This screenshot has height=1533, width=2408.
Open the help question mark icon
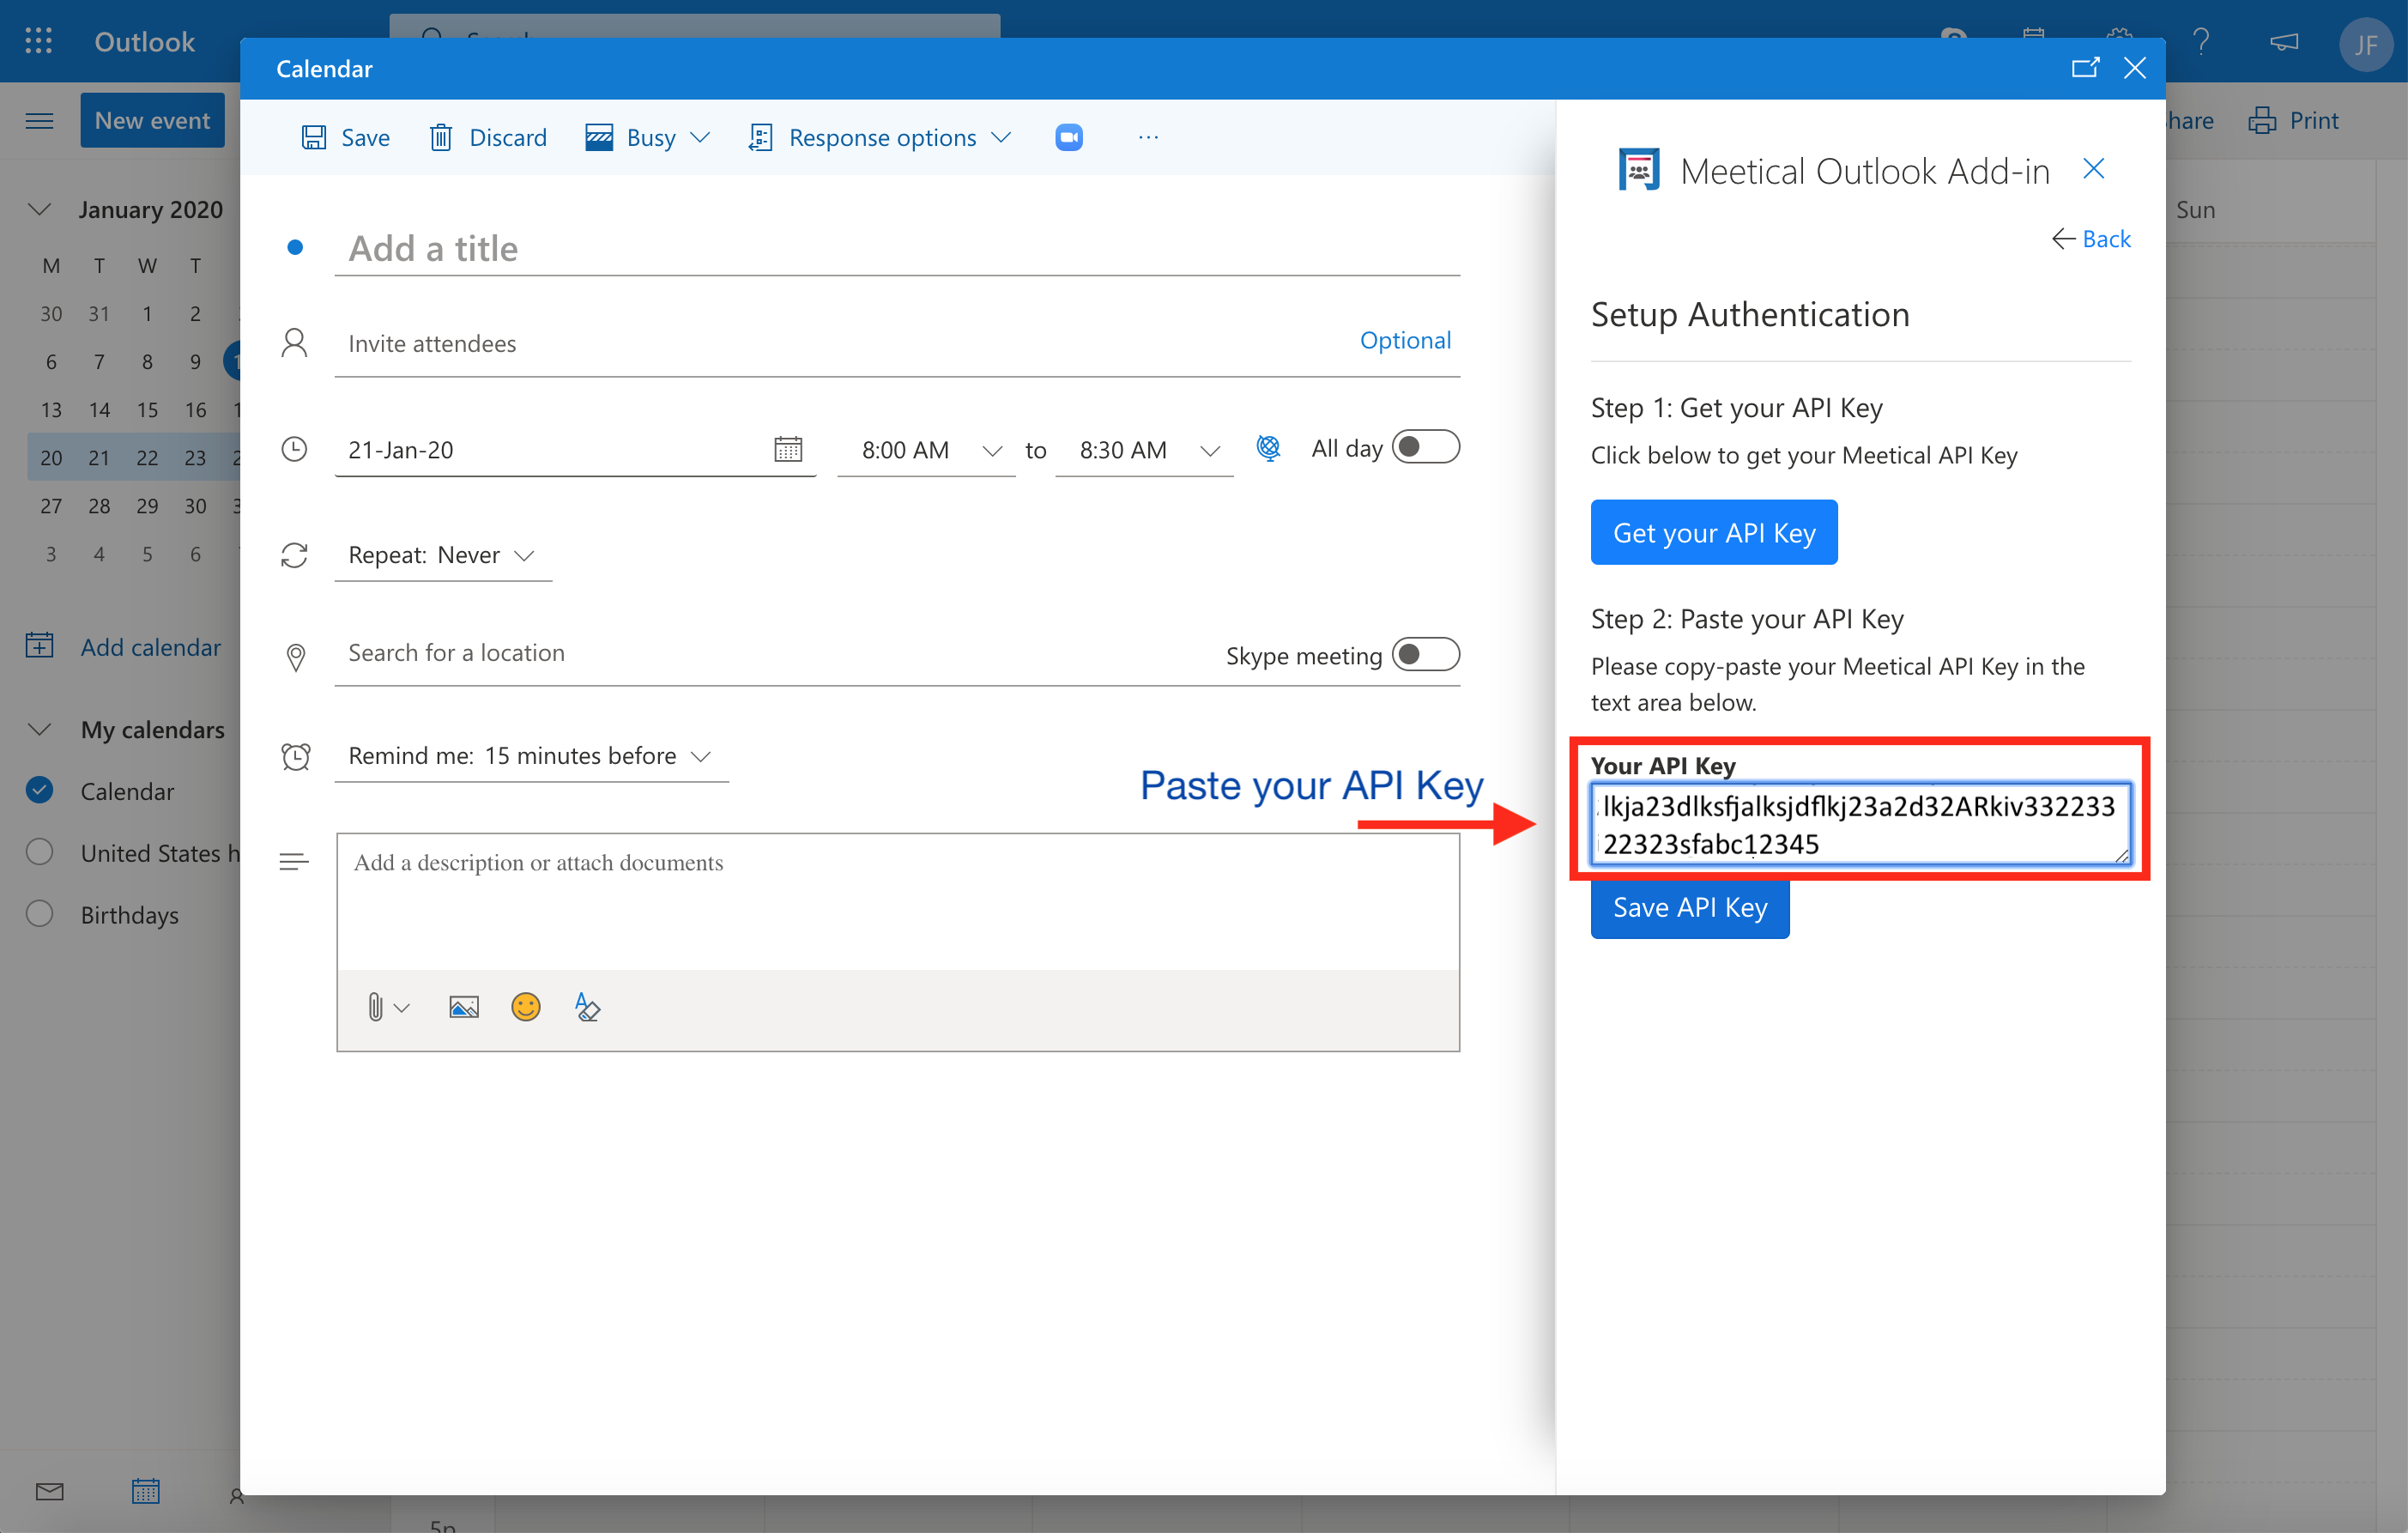tap(2201, 42)
